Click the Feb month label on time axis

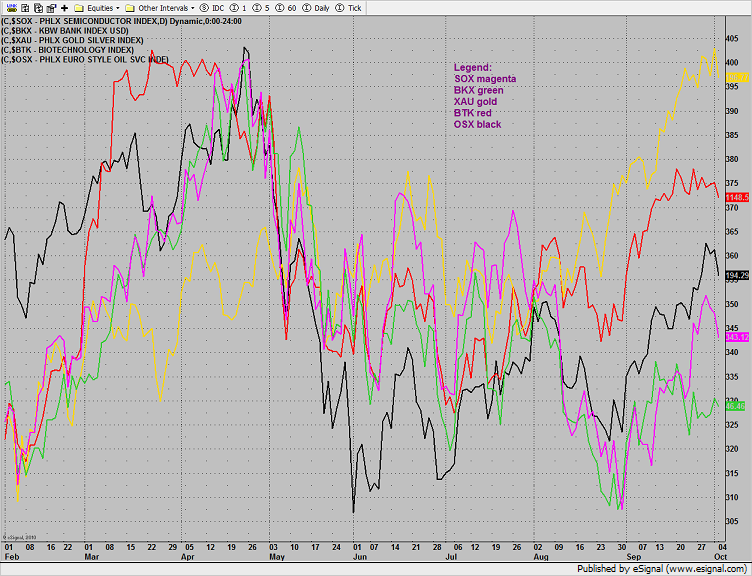click(x=12, y=557)
